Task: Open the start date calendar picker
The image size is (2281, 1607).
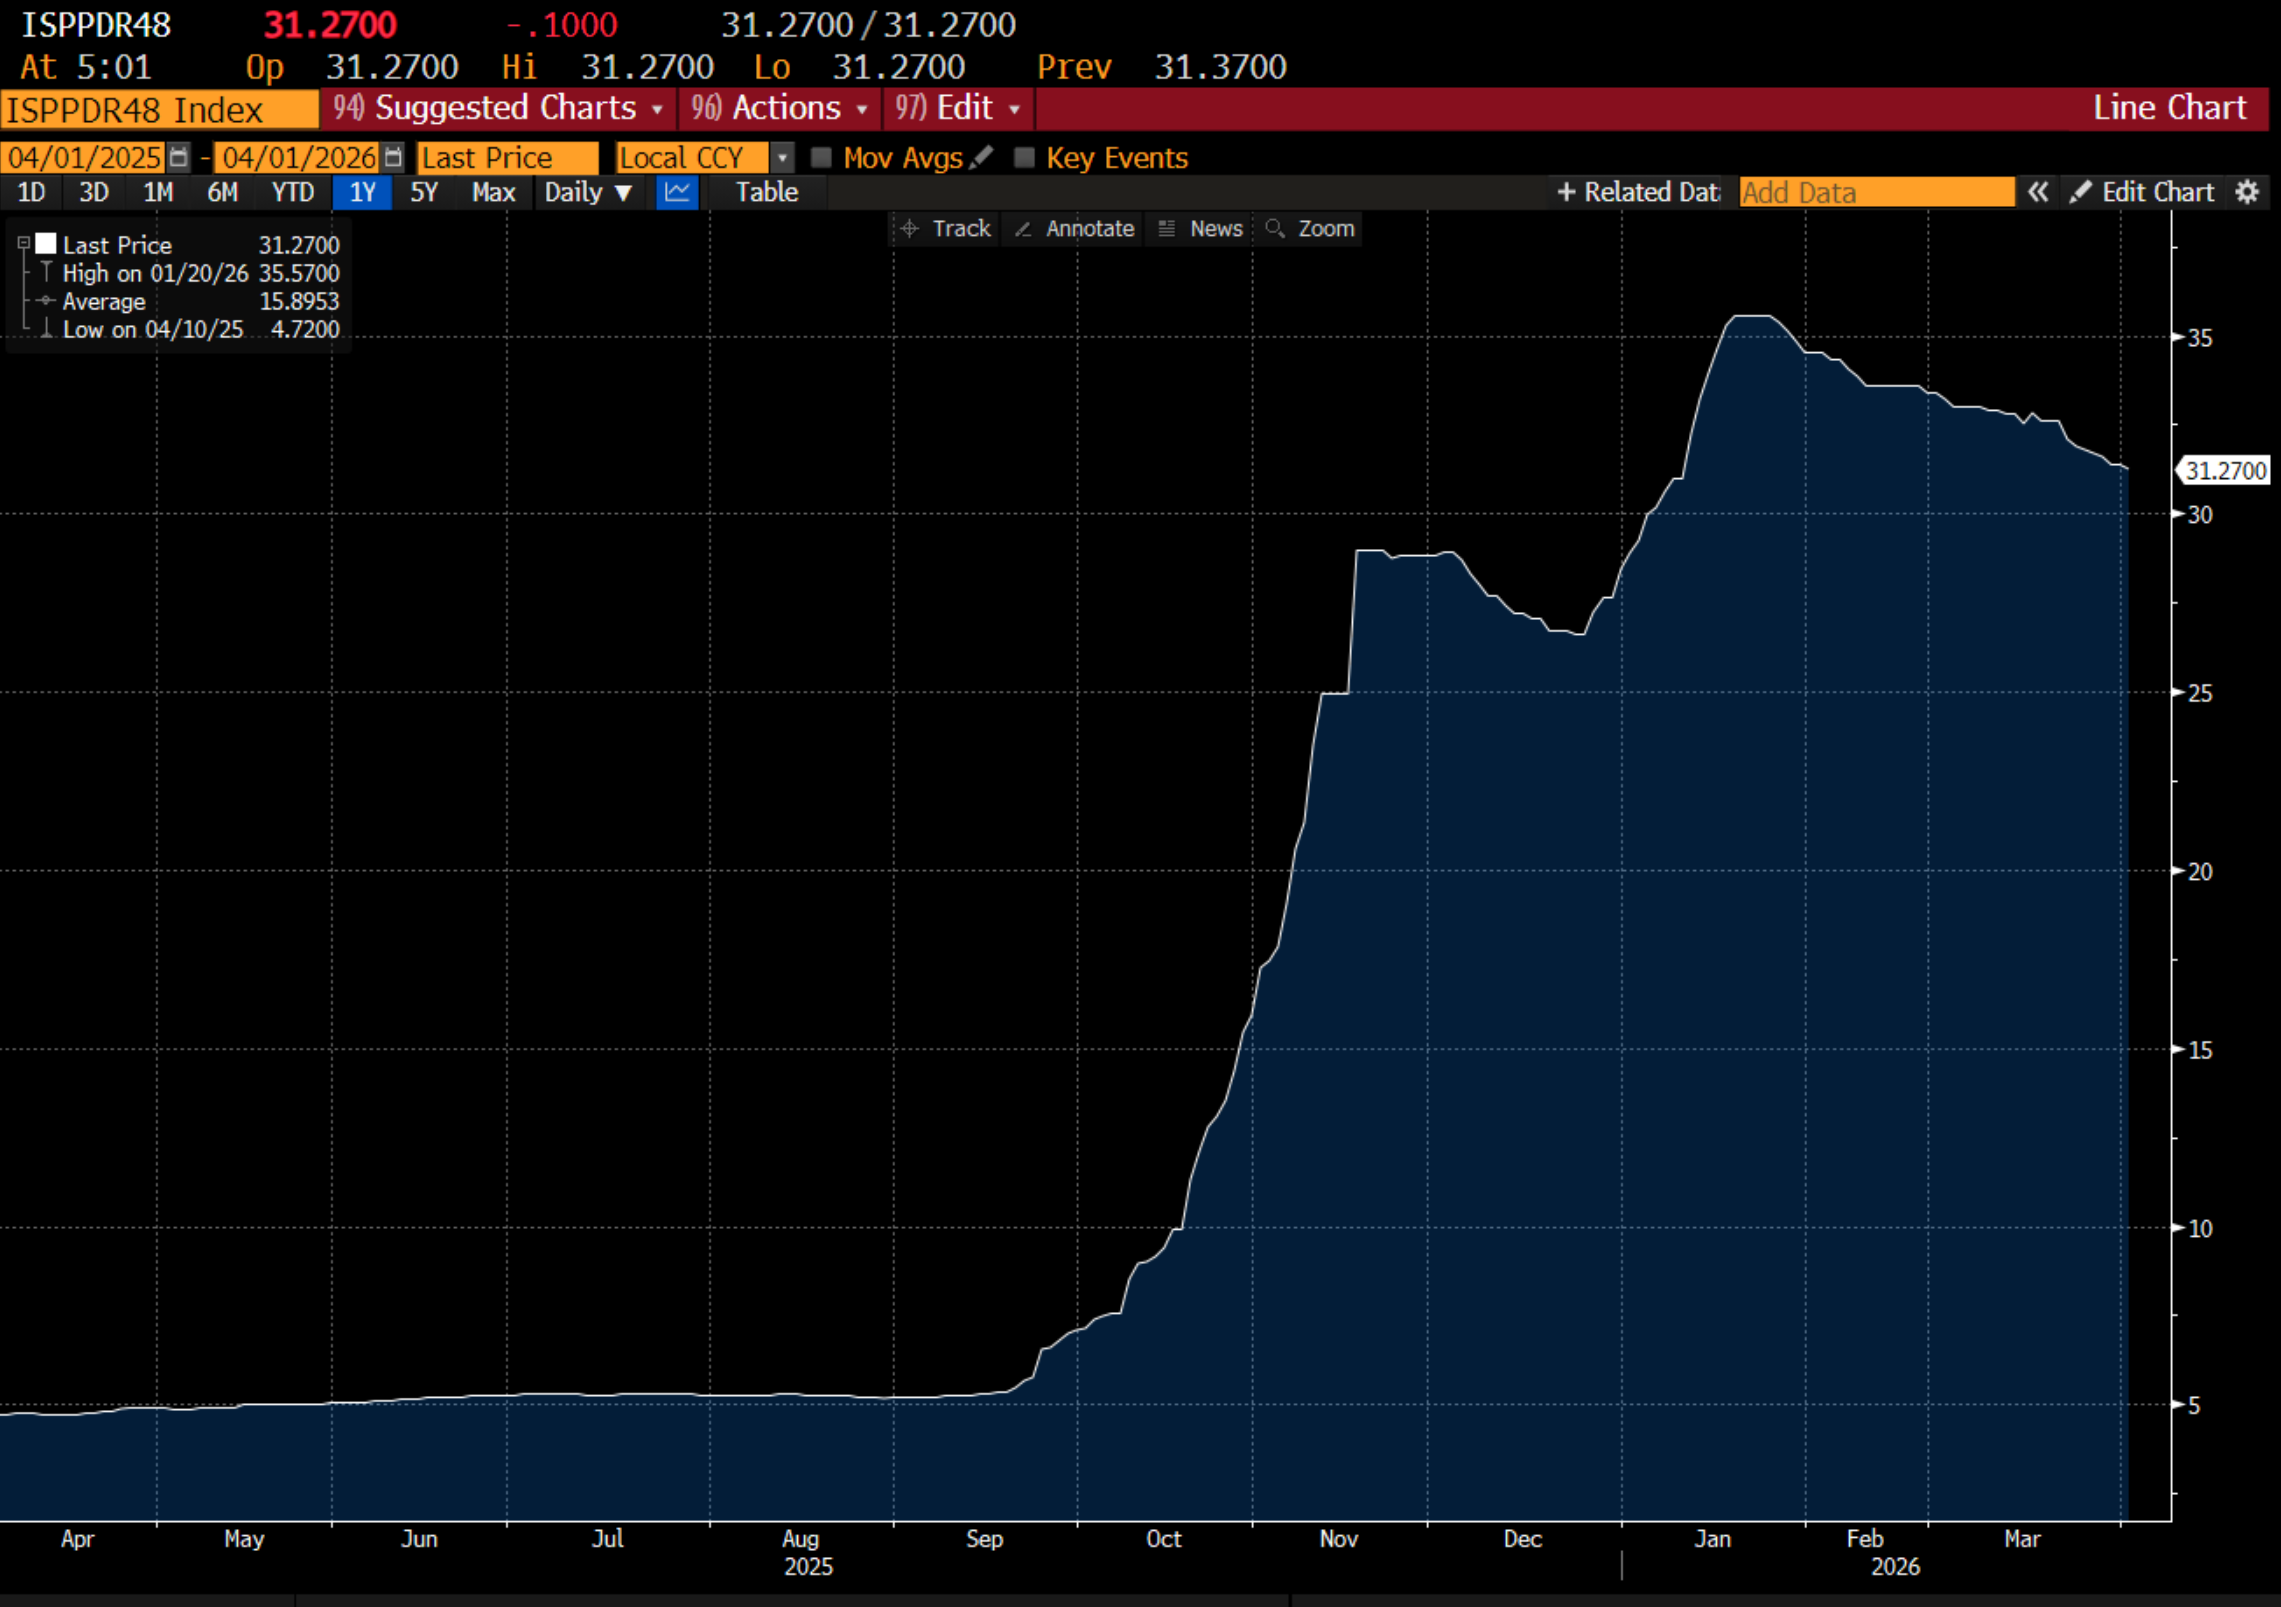Action: pos(178,157)
